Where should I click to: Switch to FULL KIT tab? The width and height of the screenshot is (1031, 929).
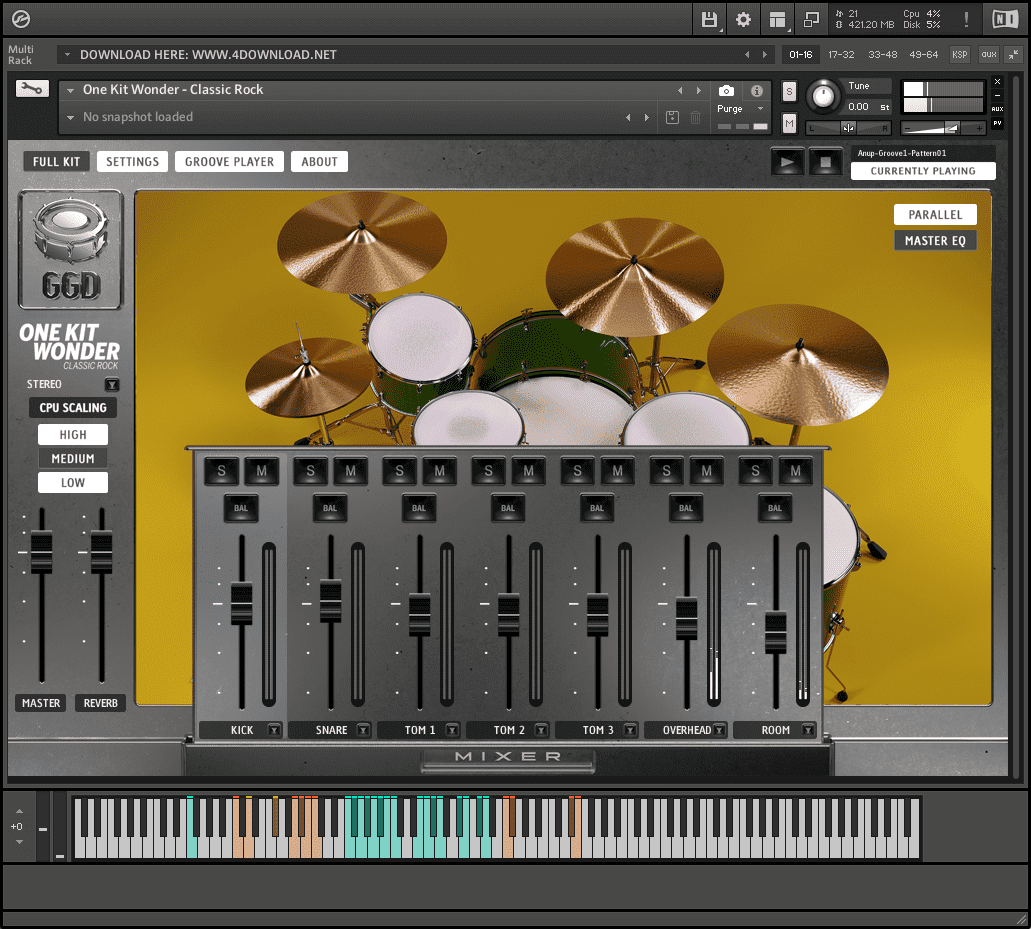[x=57, y=162]
